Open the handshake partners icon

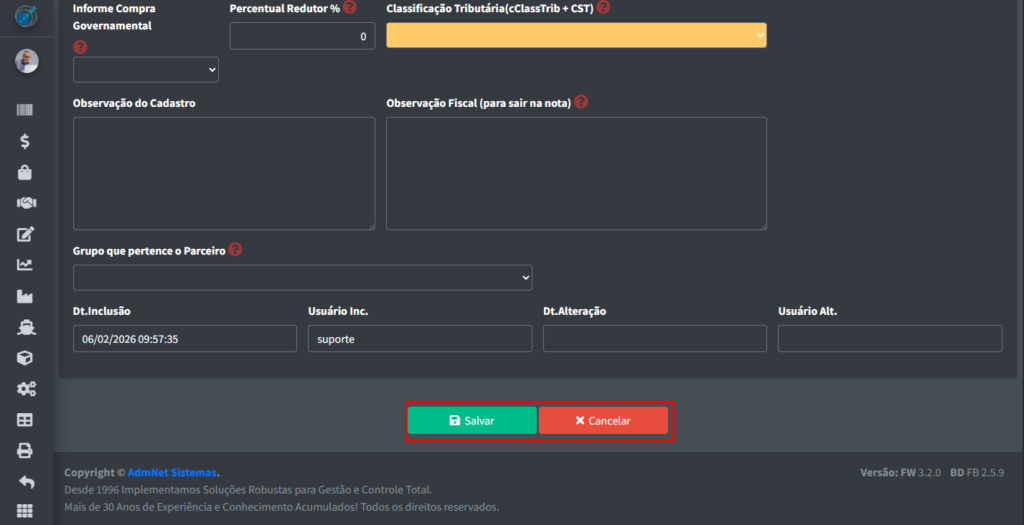pos(25,203)
